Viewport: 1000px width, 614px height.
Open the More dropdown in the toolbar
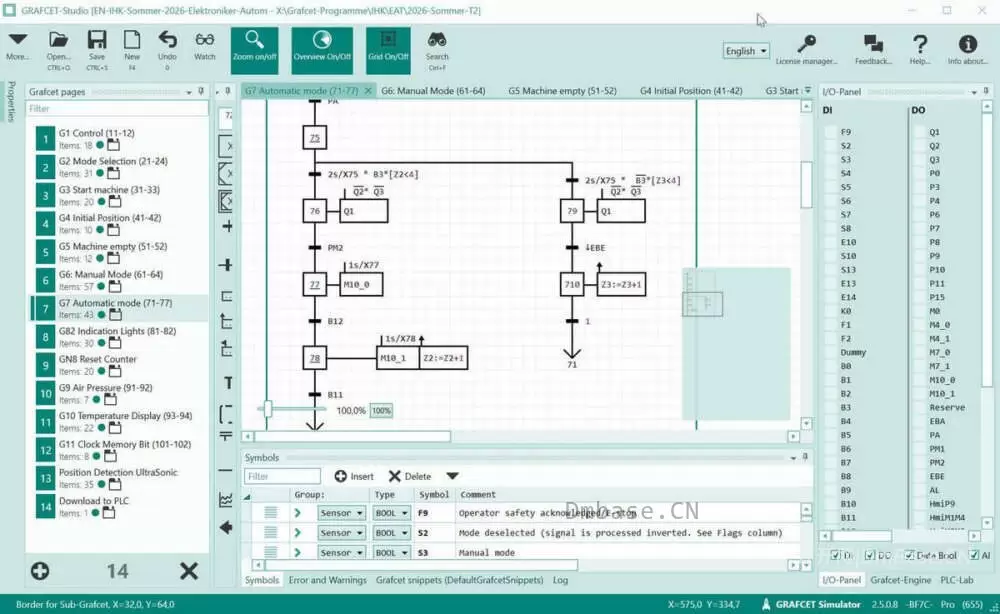pos(17,46)
